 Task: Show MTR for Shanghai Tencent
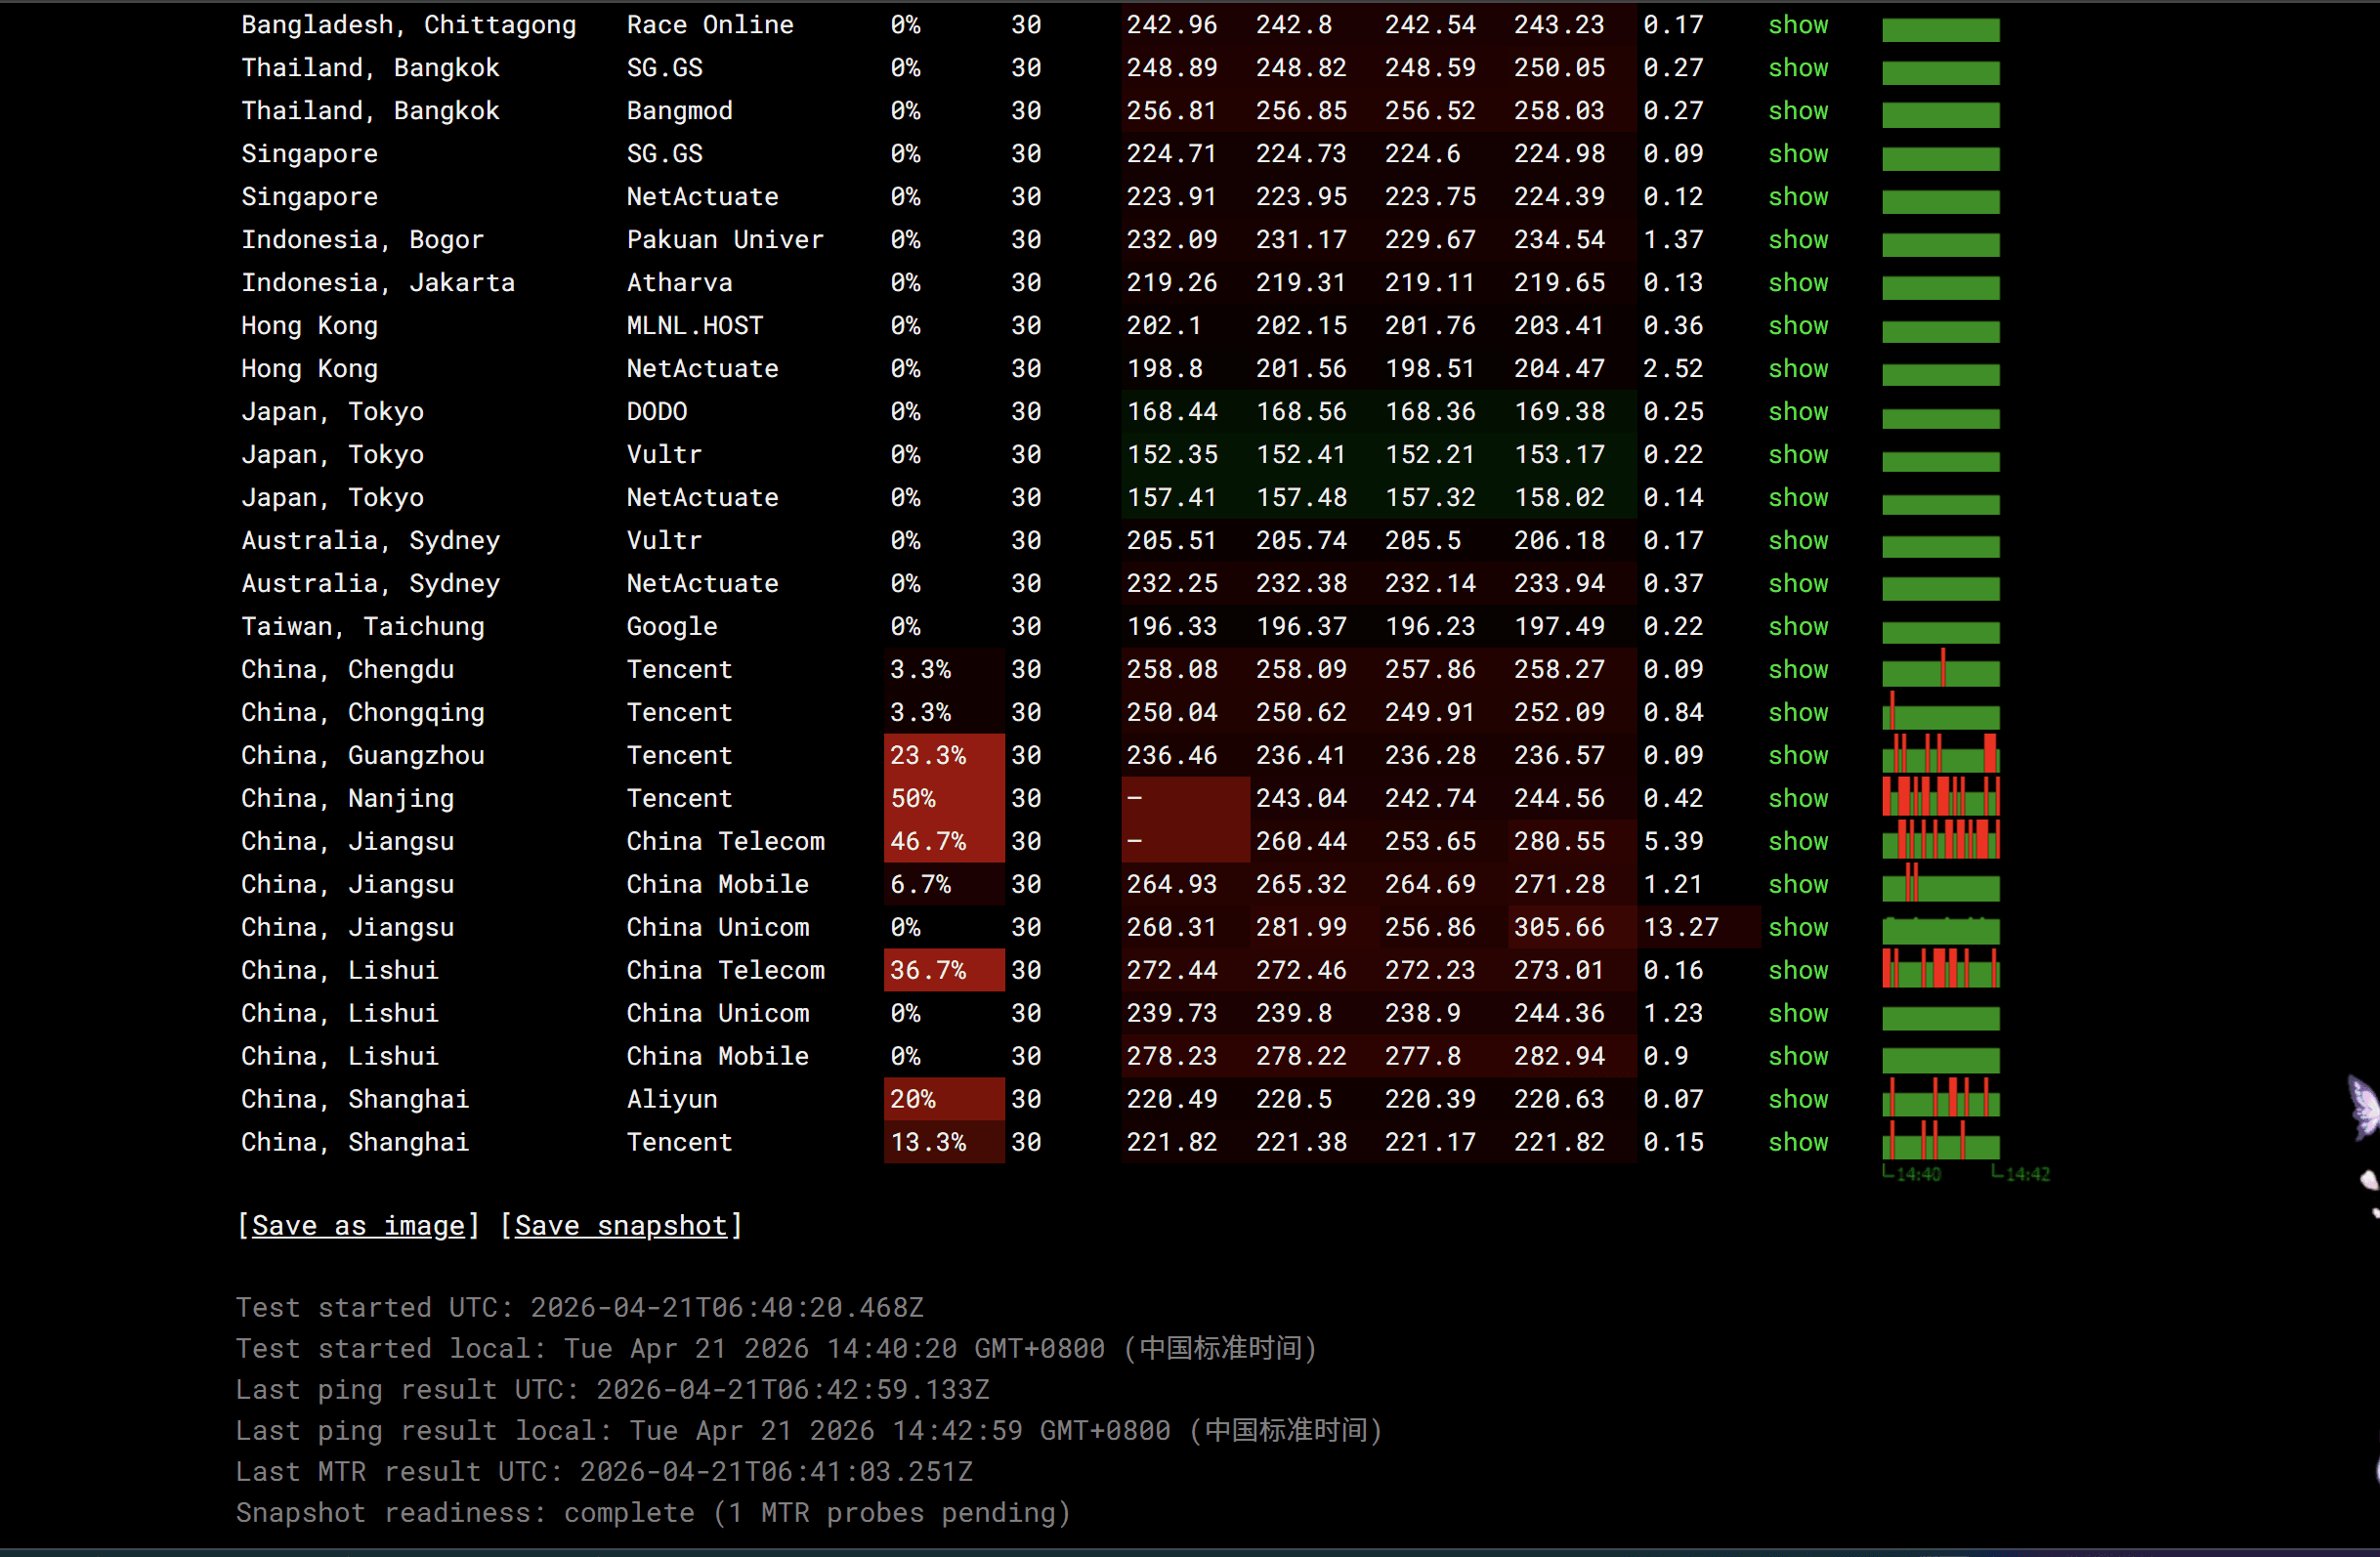click(x=1798, y=1143)
